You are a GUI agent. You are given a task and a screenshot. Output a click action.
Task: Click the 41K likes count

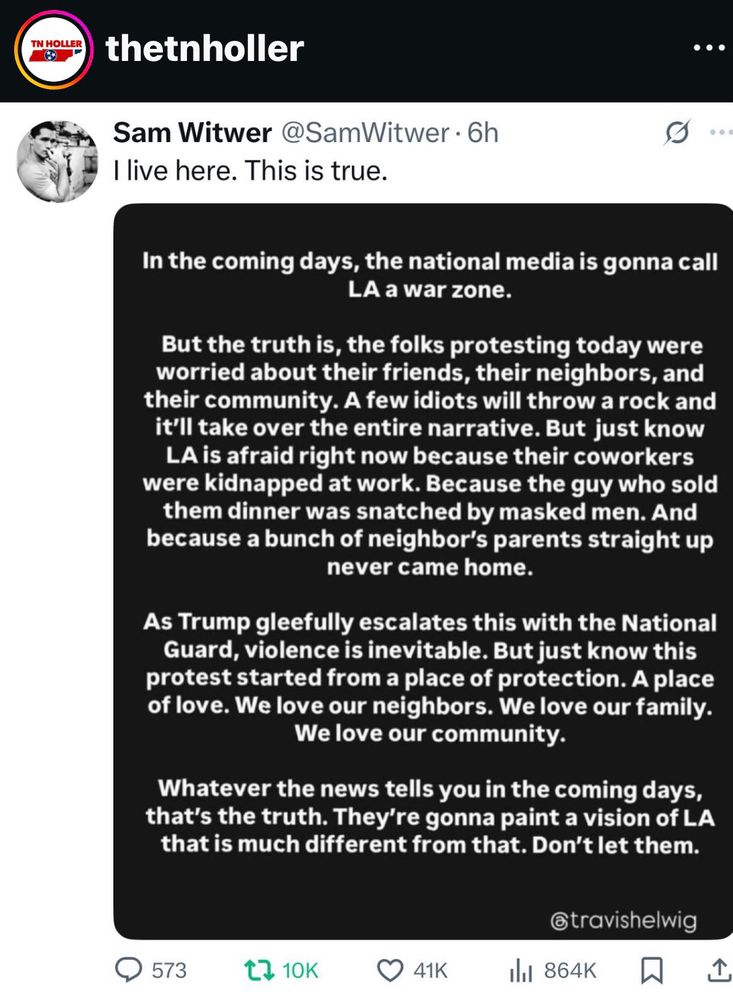point(431,969)
